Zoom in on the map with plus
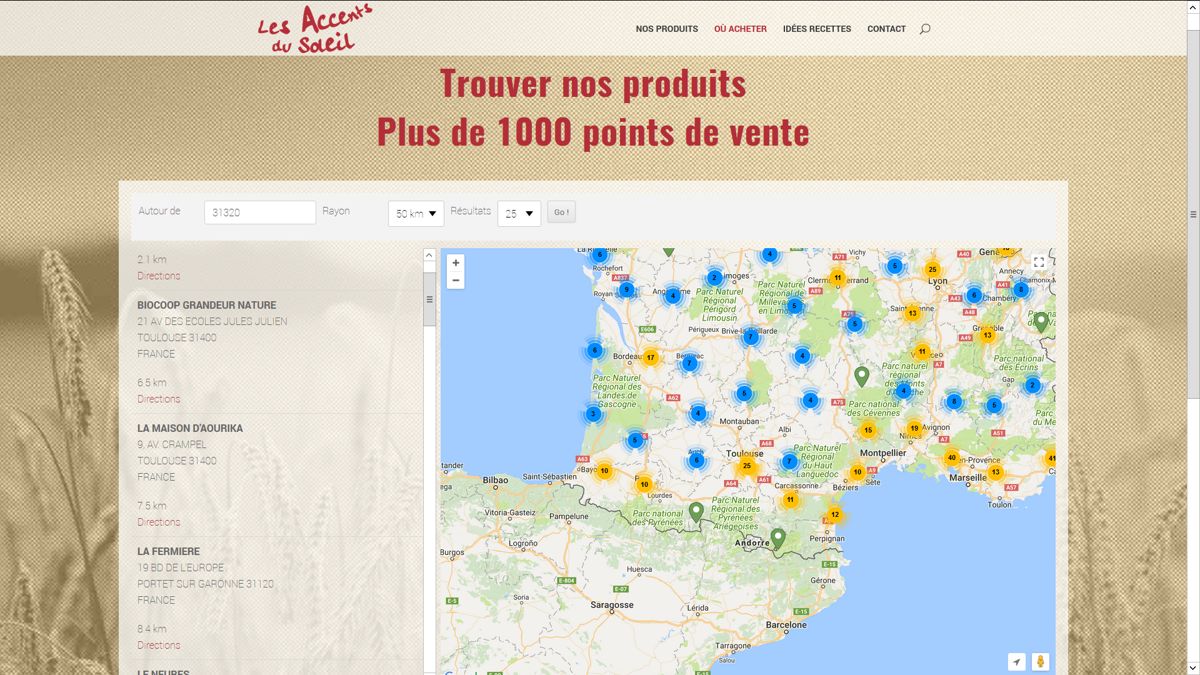Screen dimensions: 1200x675 [456, 263]
